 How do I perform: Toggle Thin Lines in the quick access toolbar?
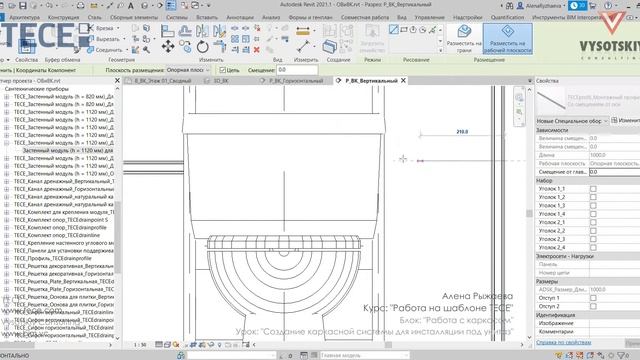(171, 5)
